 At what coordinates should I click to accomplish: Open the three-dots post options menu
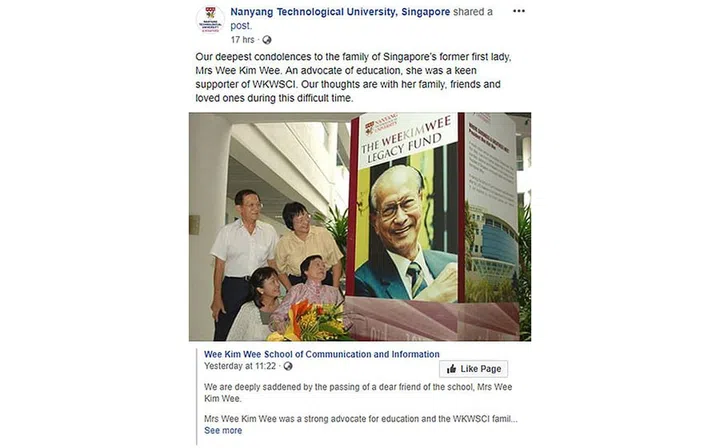(518, 11)
